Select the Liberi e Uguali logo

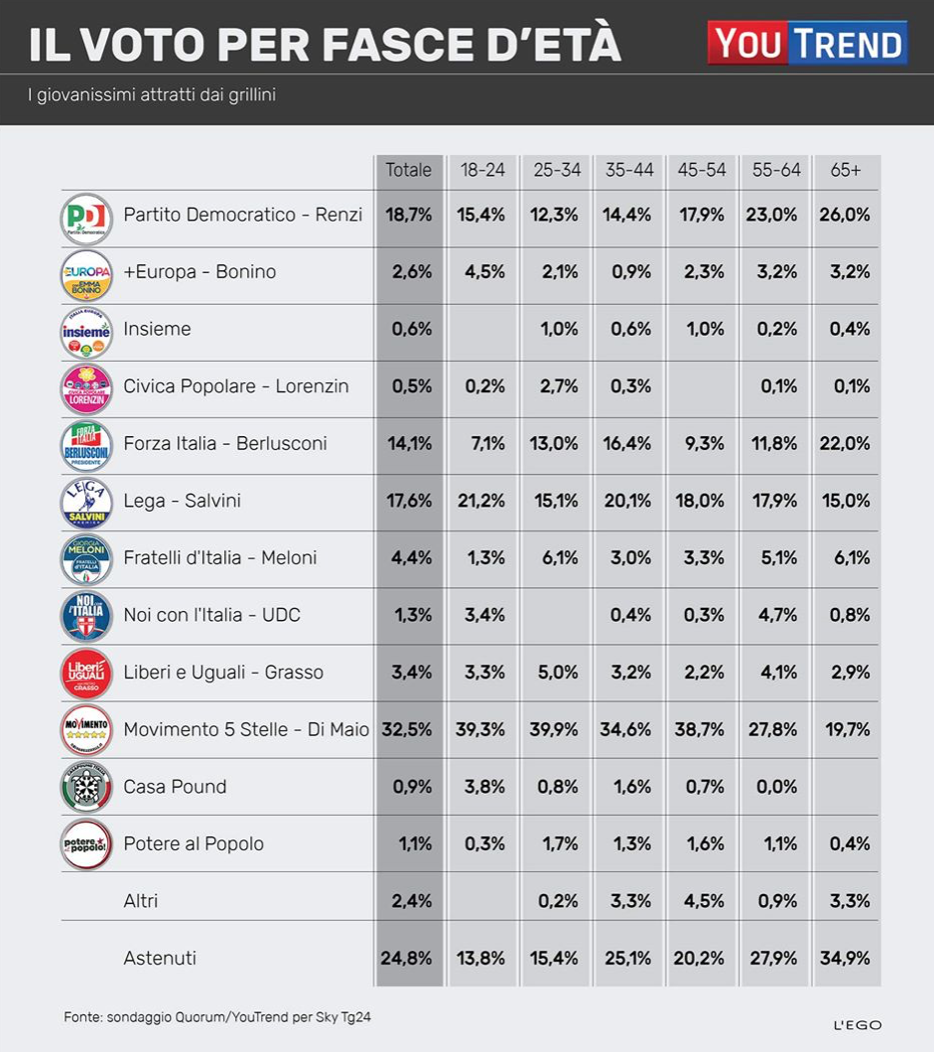(x=87, y=672)
